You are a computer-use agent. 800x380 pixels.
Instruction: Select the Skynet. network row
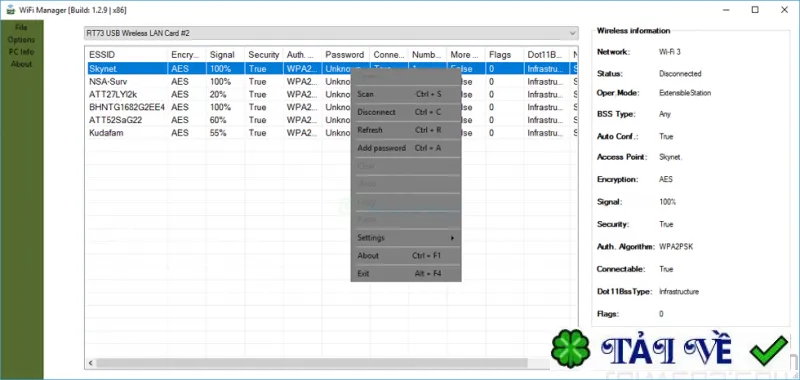click(x=332, y=68)
